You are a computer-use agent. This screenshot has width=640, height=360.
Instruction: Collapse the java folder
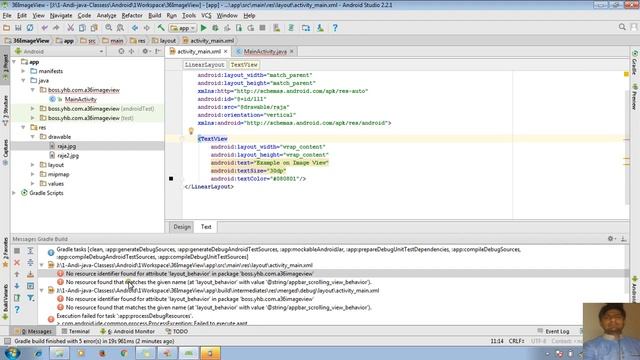(x=24, y=80)
